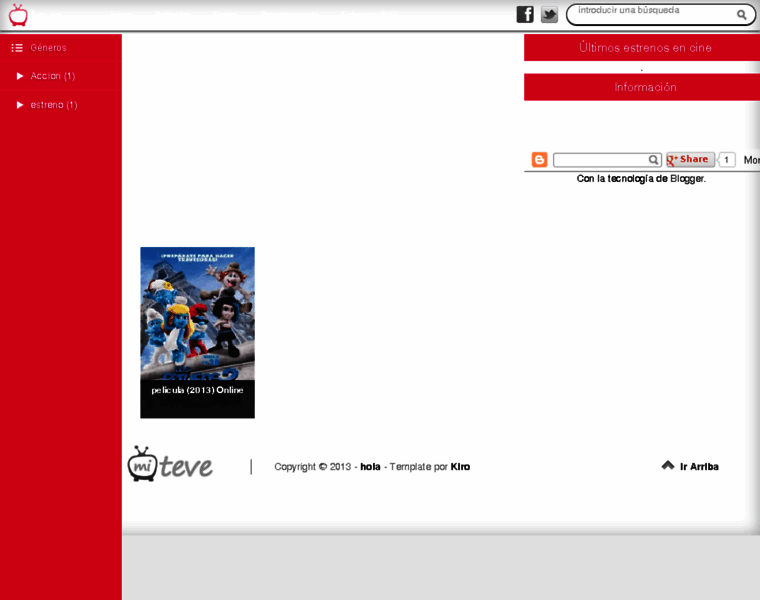Click the Blogger navbar search magnifier
Image resolution: width=760 pixels, height=600 pixels.
pos(653,160)
